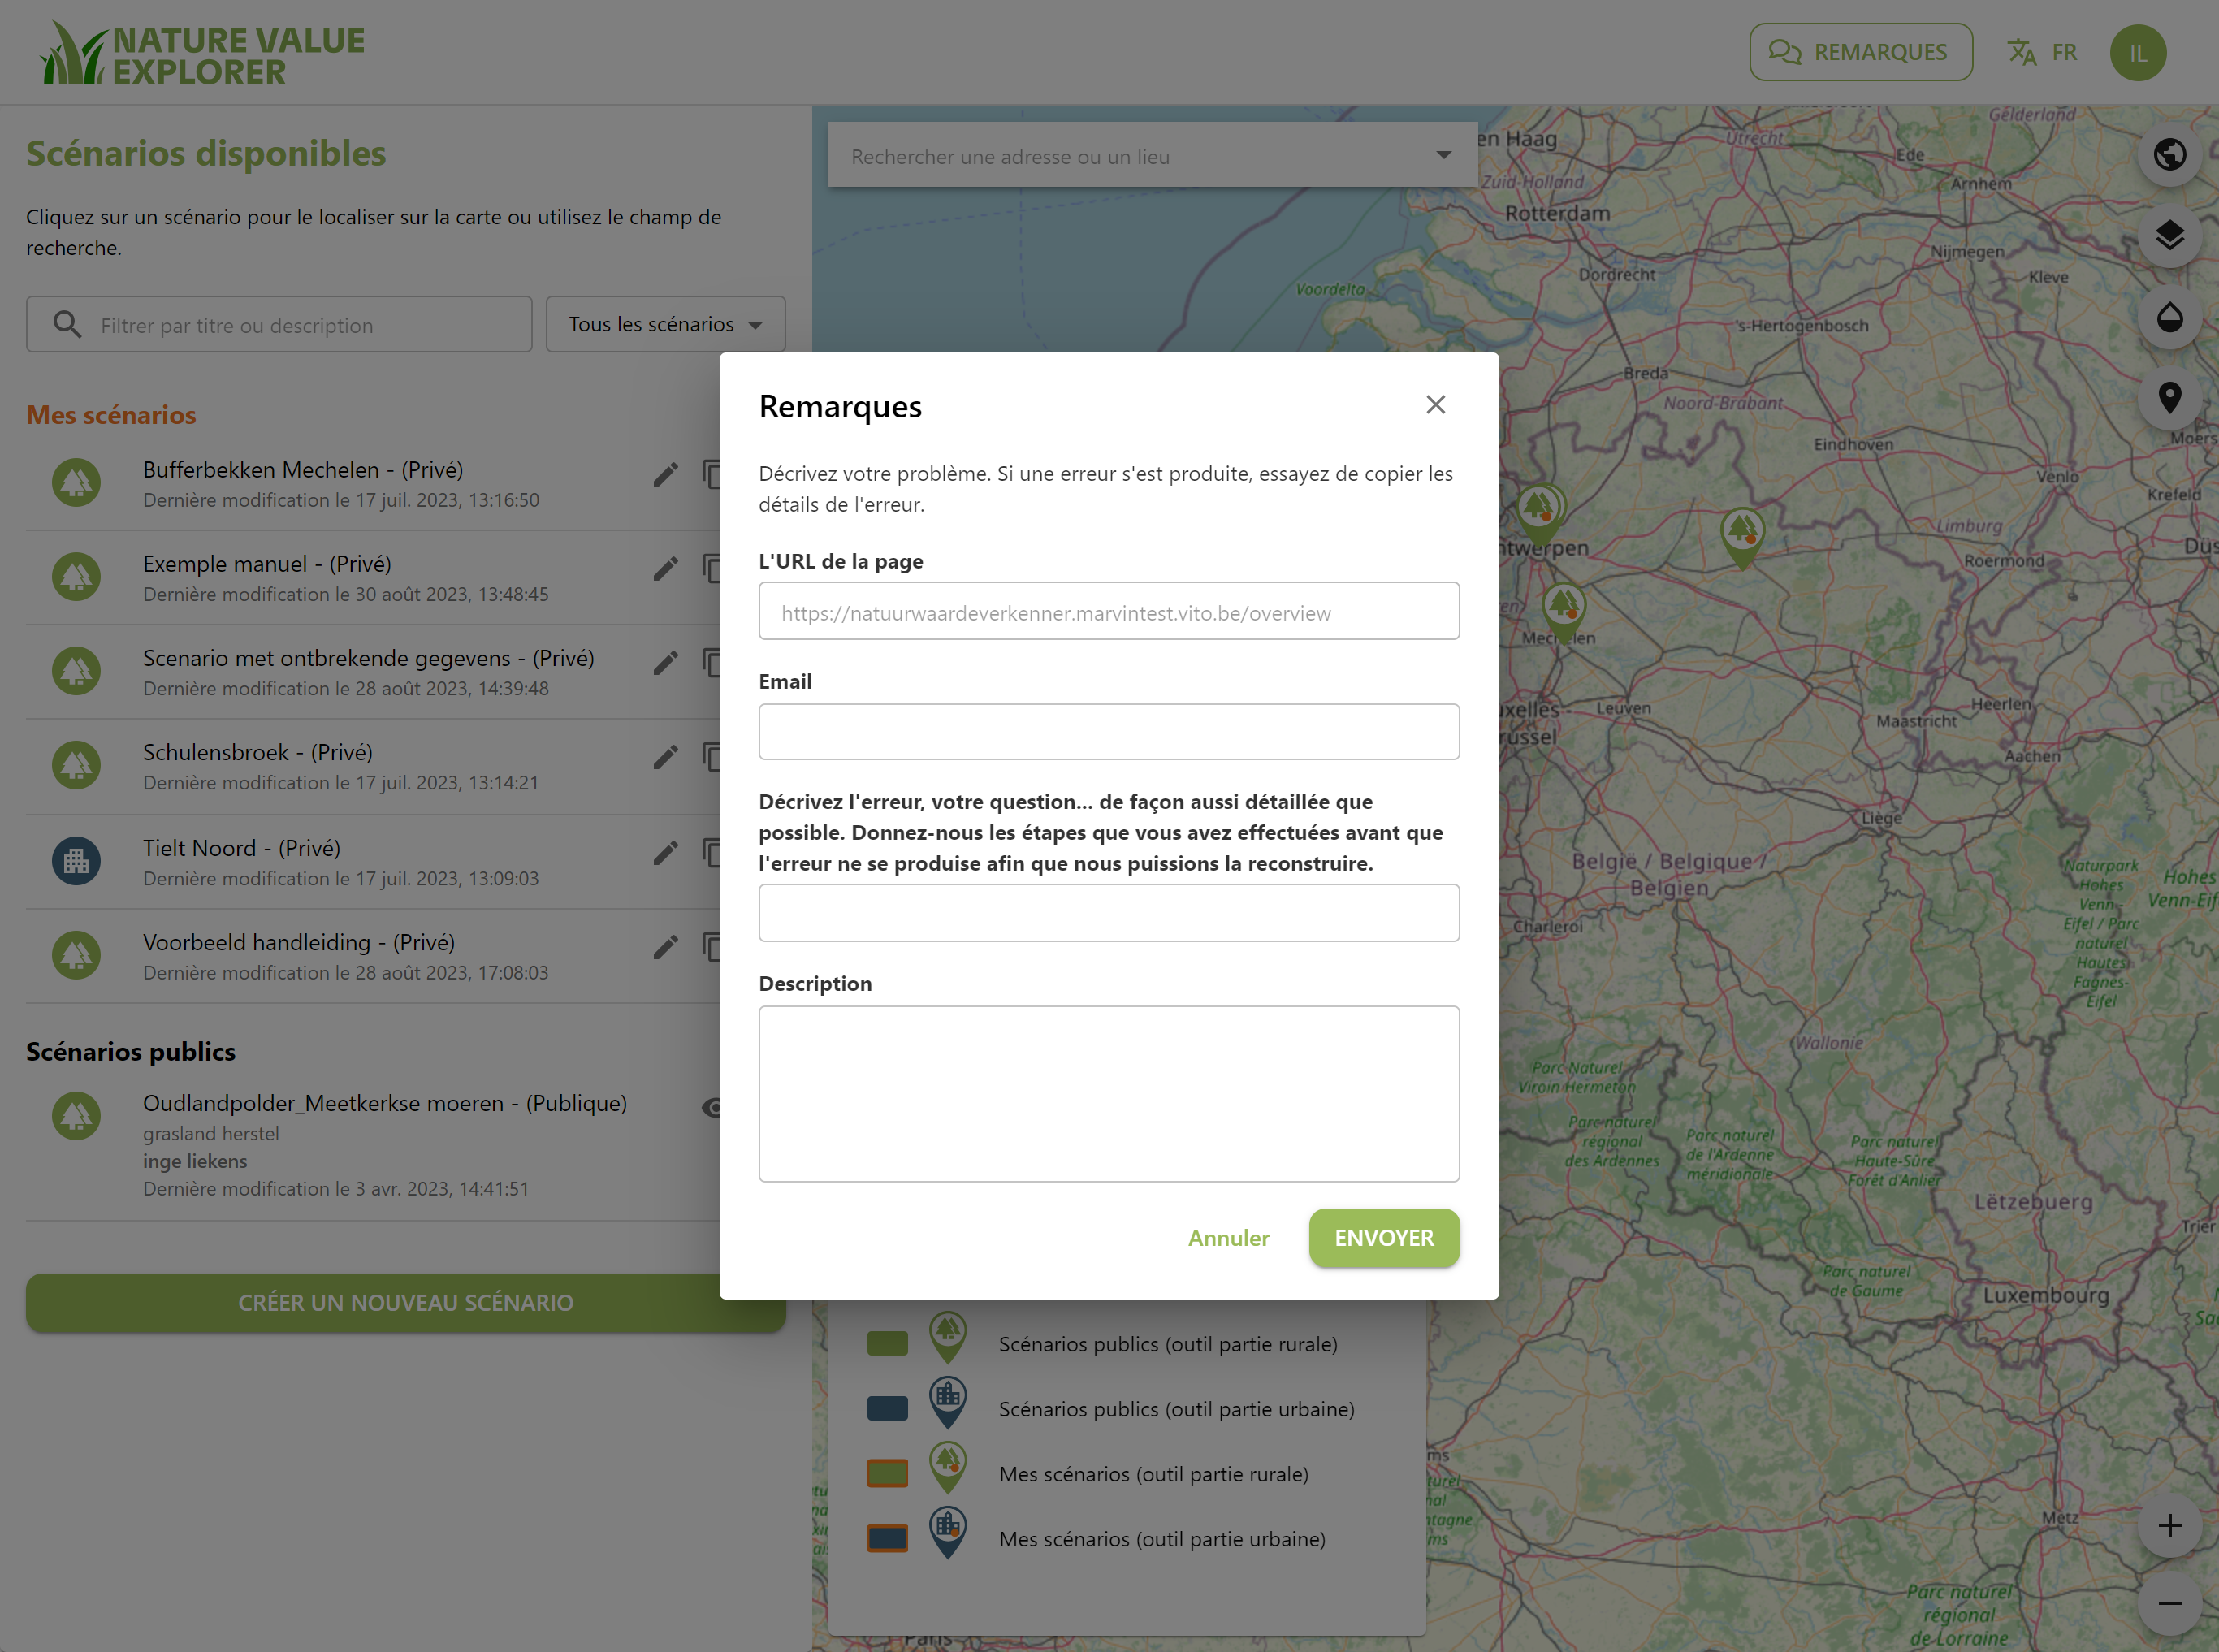Click the Schulensbroek tree icon
2219x1652 pixels.
tap(76, 765)
